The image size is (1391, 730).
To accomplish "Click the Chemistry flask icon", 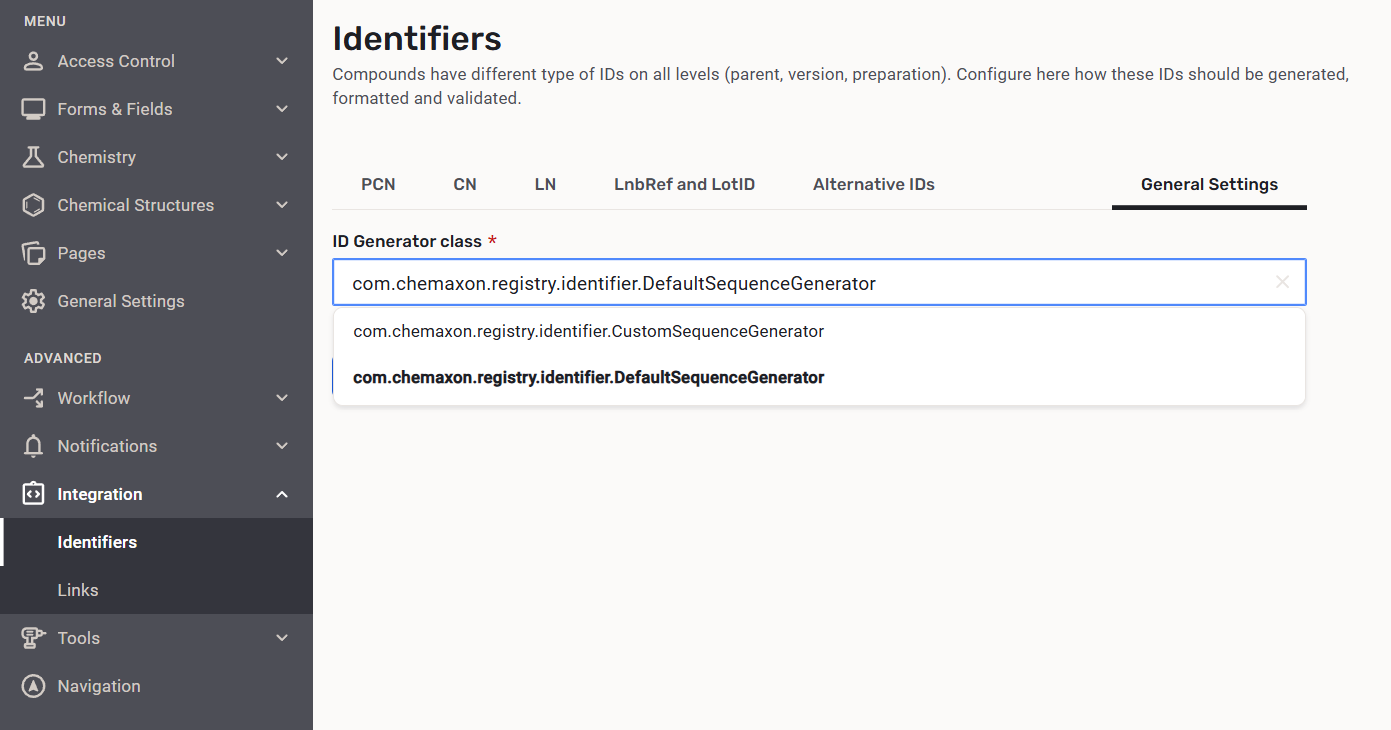I will pos(33,157).
